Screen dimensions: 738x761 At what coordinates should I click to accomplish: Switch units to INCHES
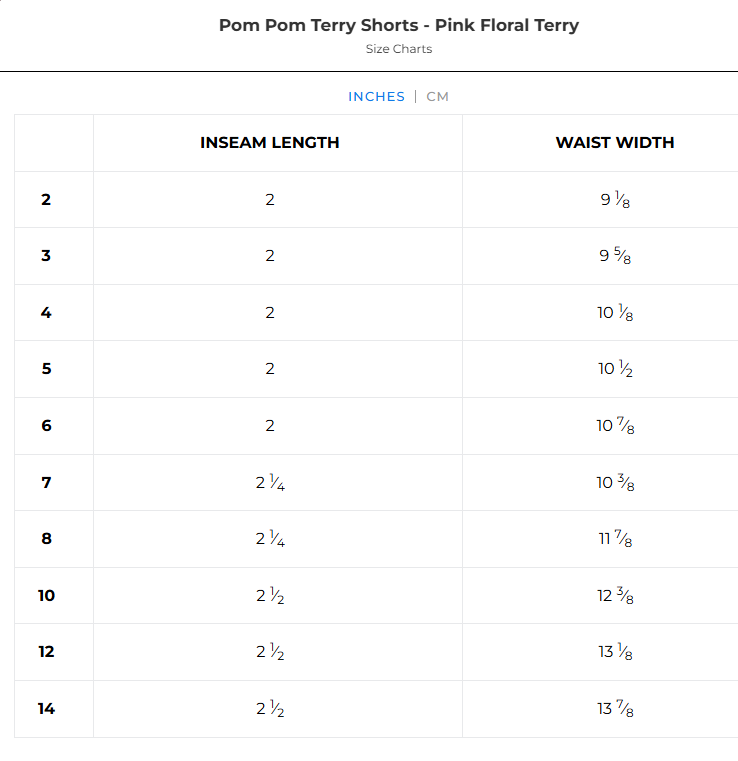coord(376,97)
